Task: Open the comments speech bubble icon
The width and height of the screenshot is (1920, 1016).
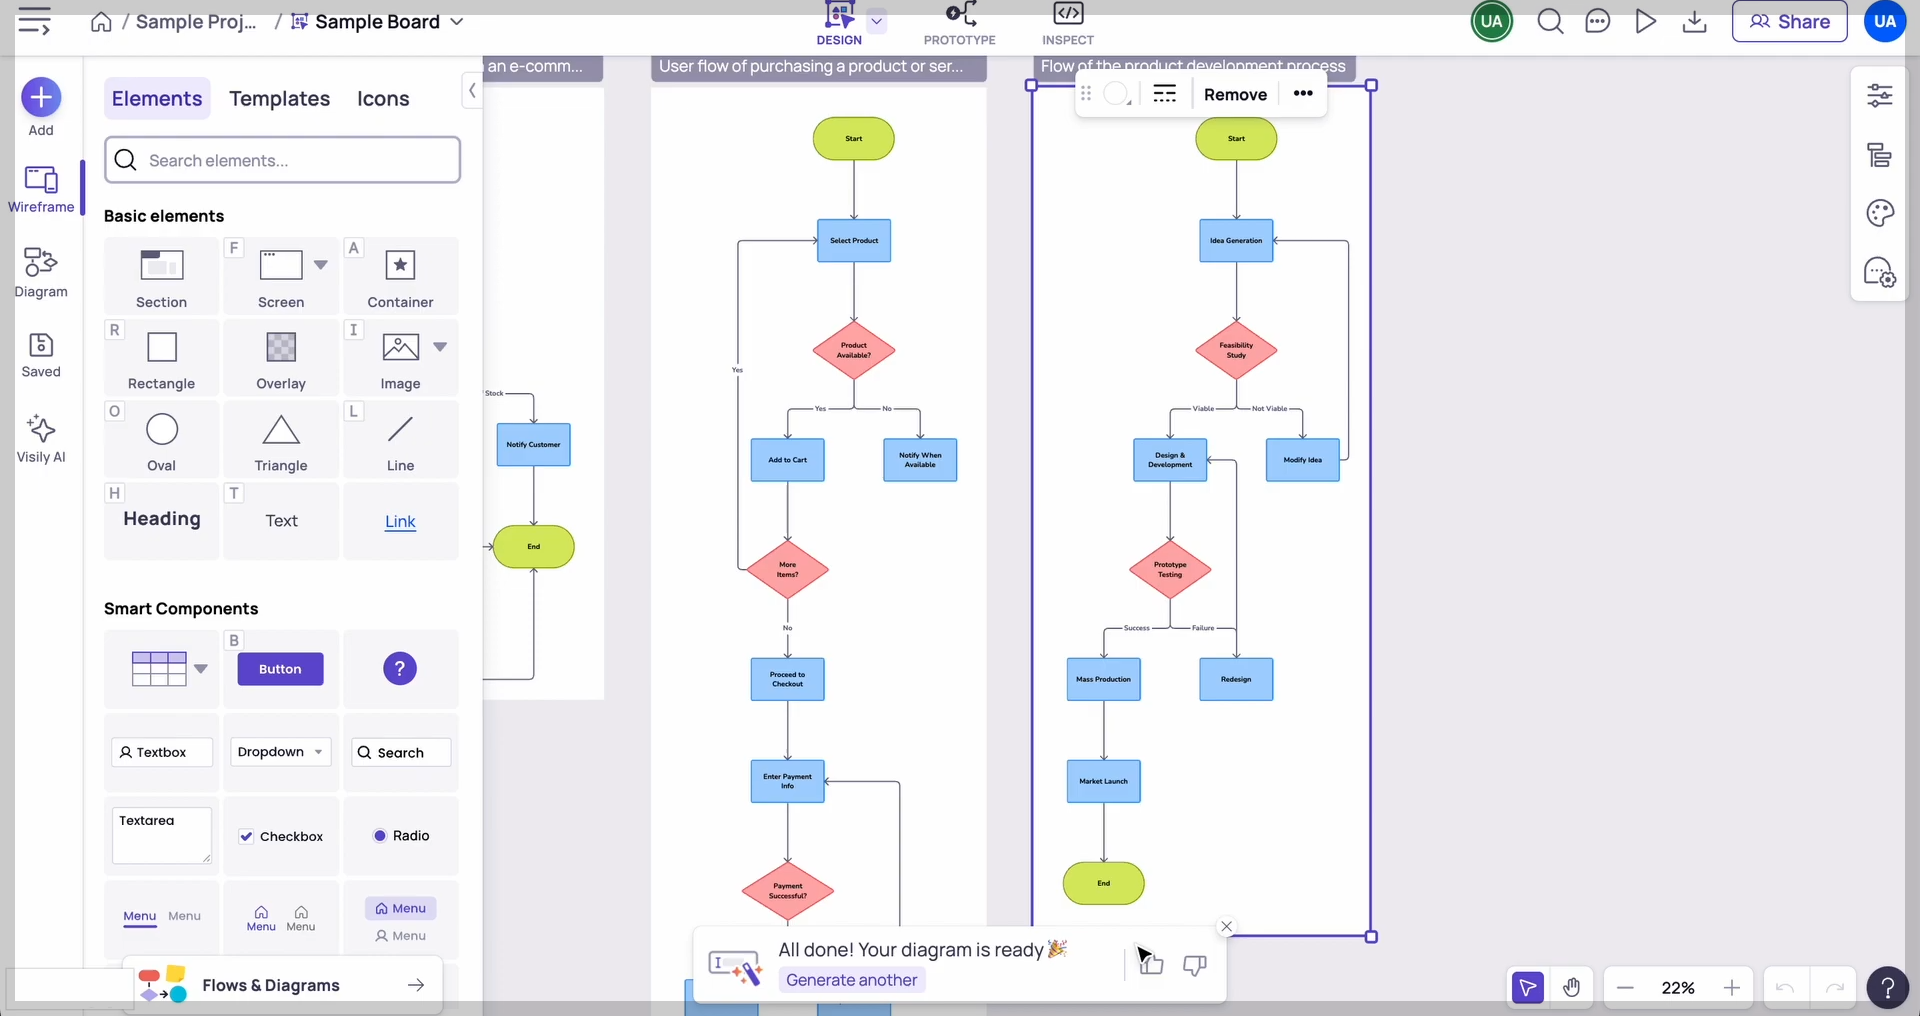Action: click(x=1598, y=21)
